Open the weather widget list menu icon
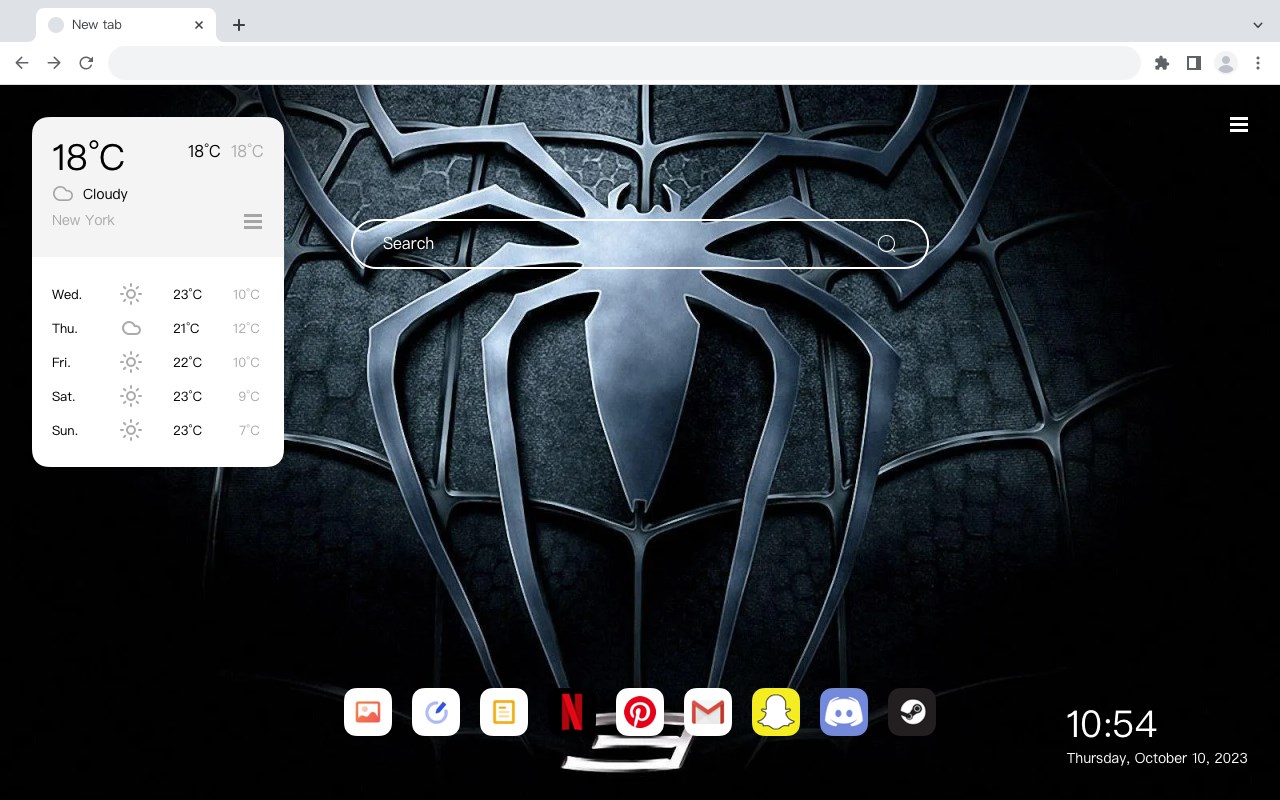 (253, 221)
